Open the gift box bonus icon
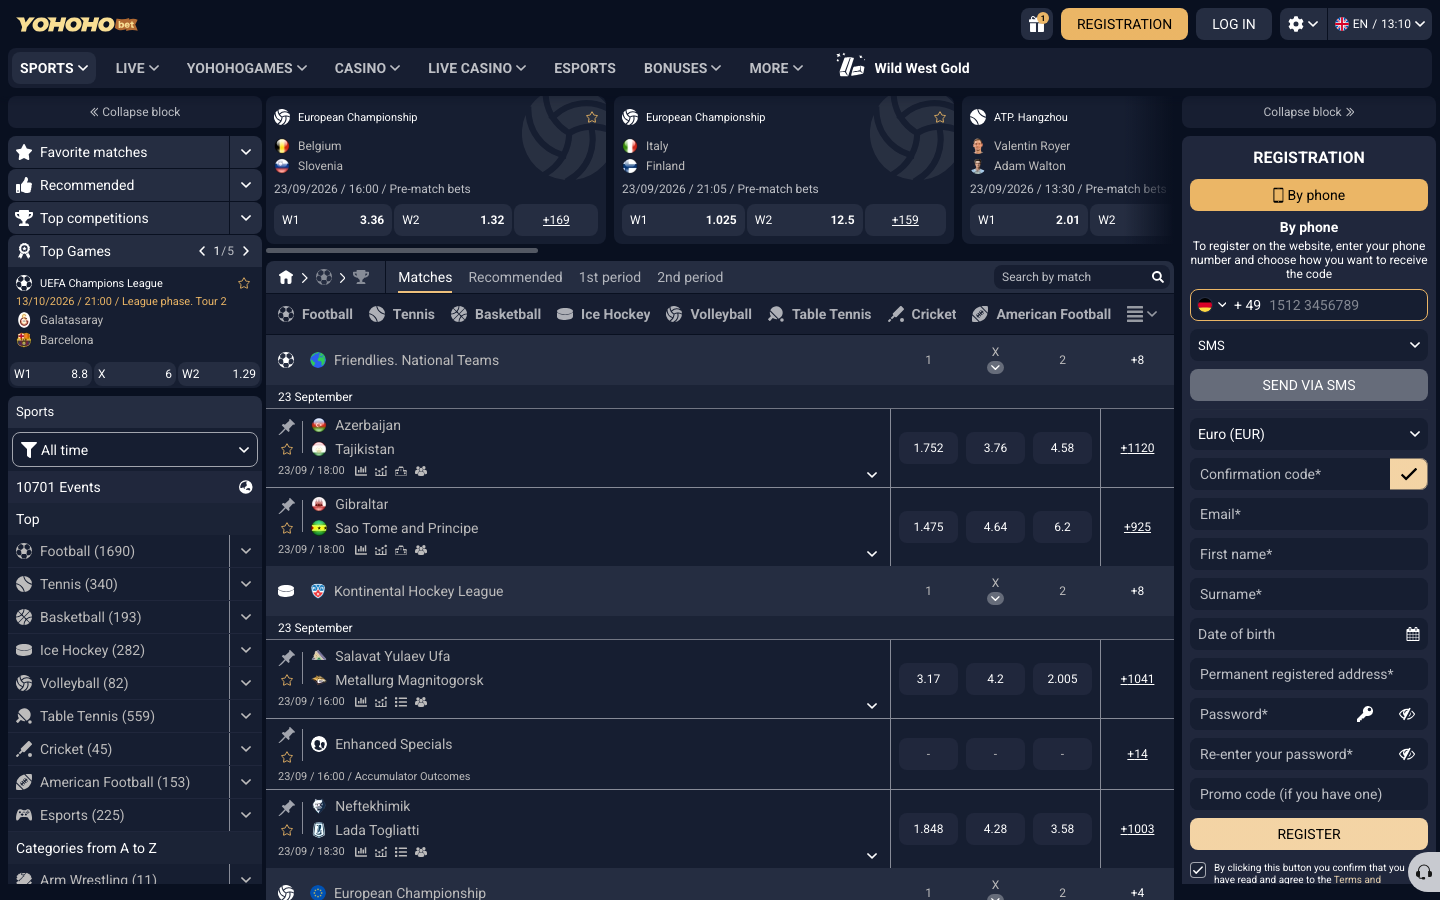This screenshot has height=900, width=1440. click(x=1037, y=24)
